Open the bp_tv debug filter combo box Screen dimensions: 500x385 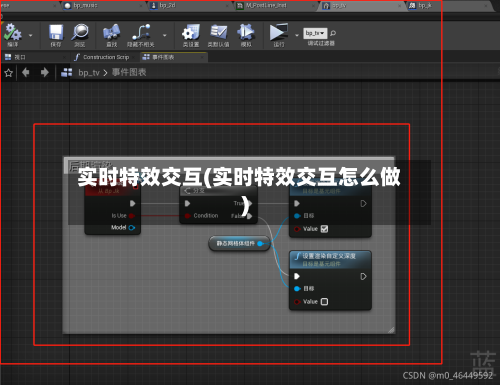coord(315,33)
